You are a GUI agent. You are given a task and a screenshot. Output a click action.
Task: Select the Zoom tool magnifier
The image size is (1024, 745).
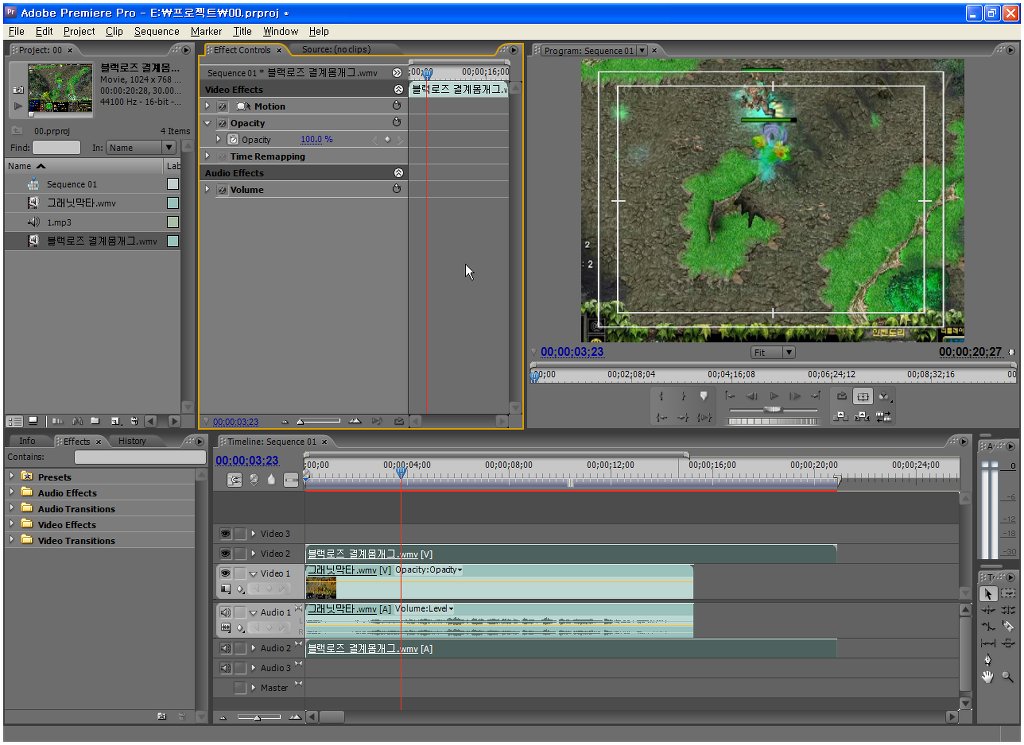click(x=1007, y=676)
